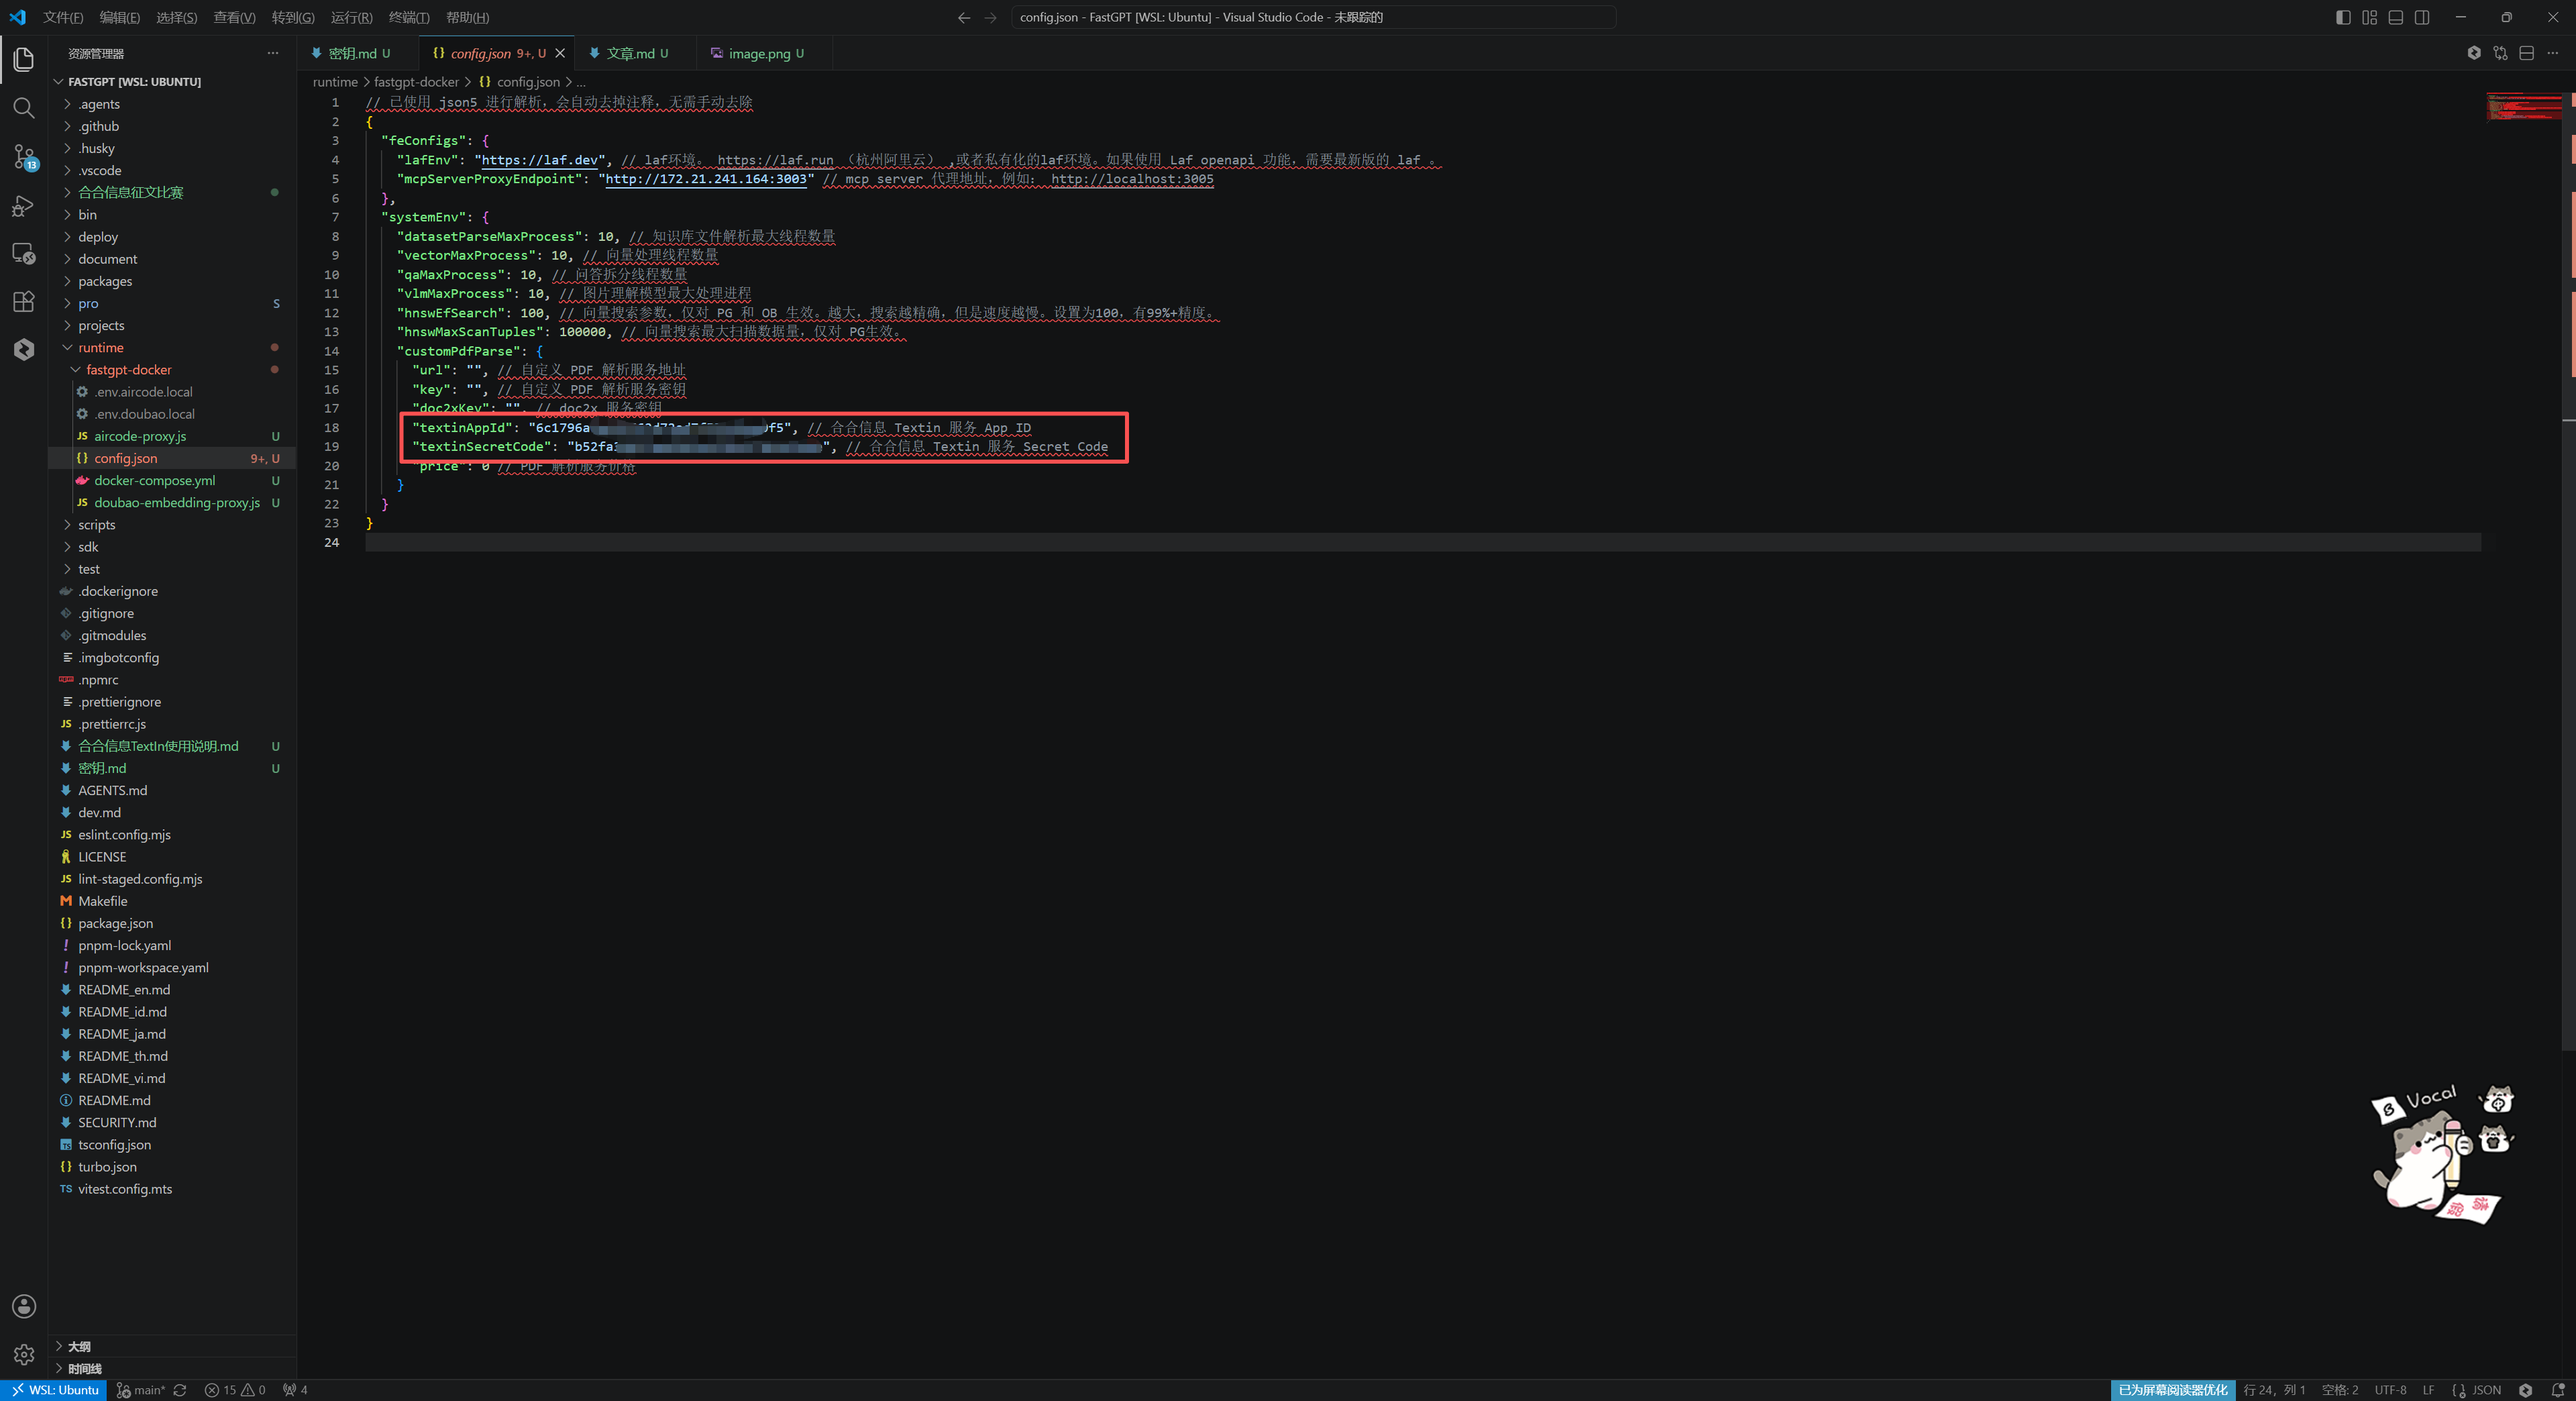Click the synchronize changes icon in status bar

click(180, 1390)
